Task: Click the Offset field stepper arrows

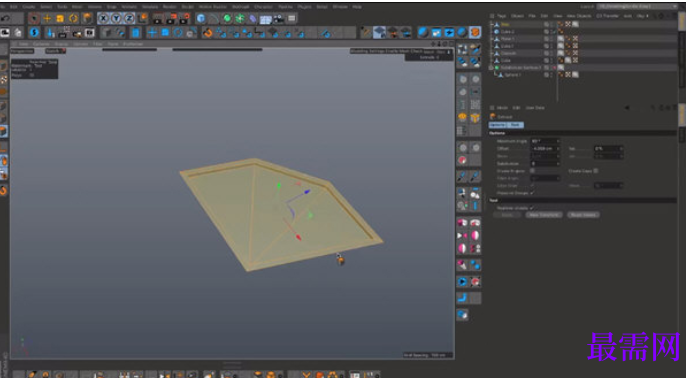Action: click(x=557, y=148)
